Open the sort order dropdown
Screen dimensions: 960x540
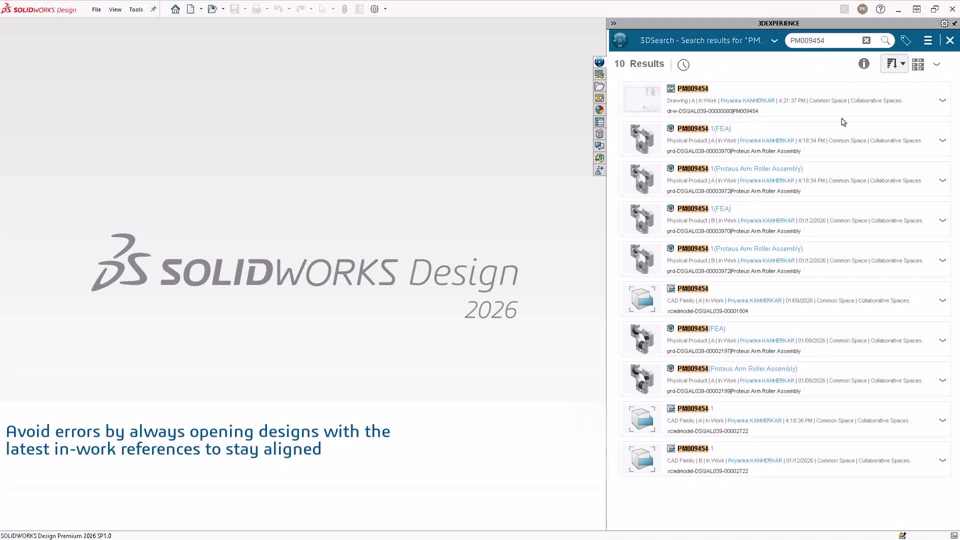(x=894, y=64)
